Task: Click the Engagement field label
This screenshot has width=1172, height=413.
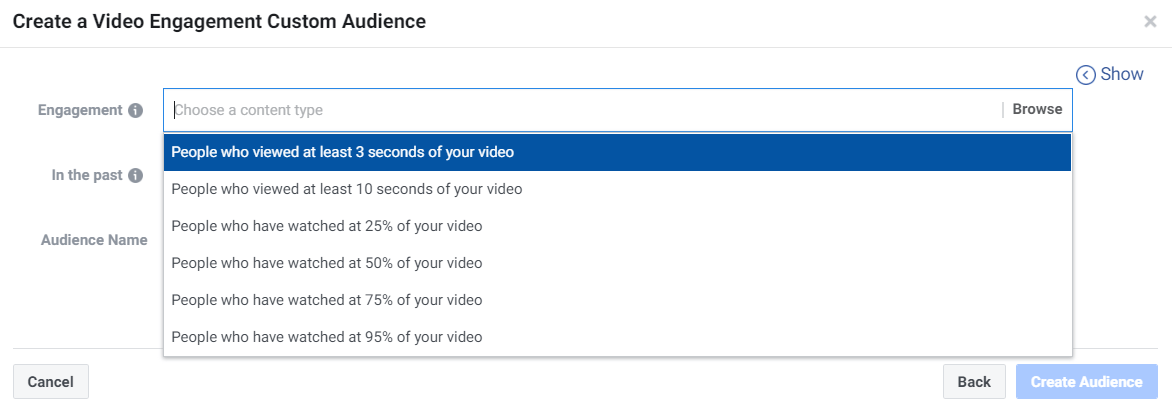Action: 80,111
